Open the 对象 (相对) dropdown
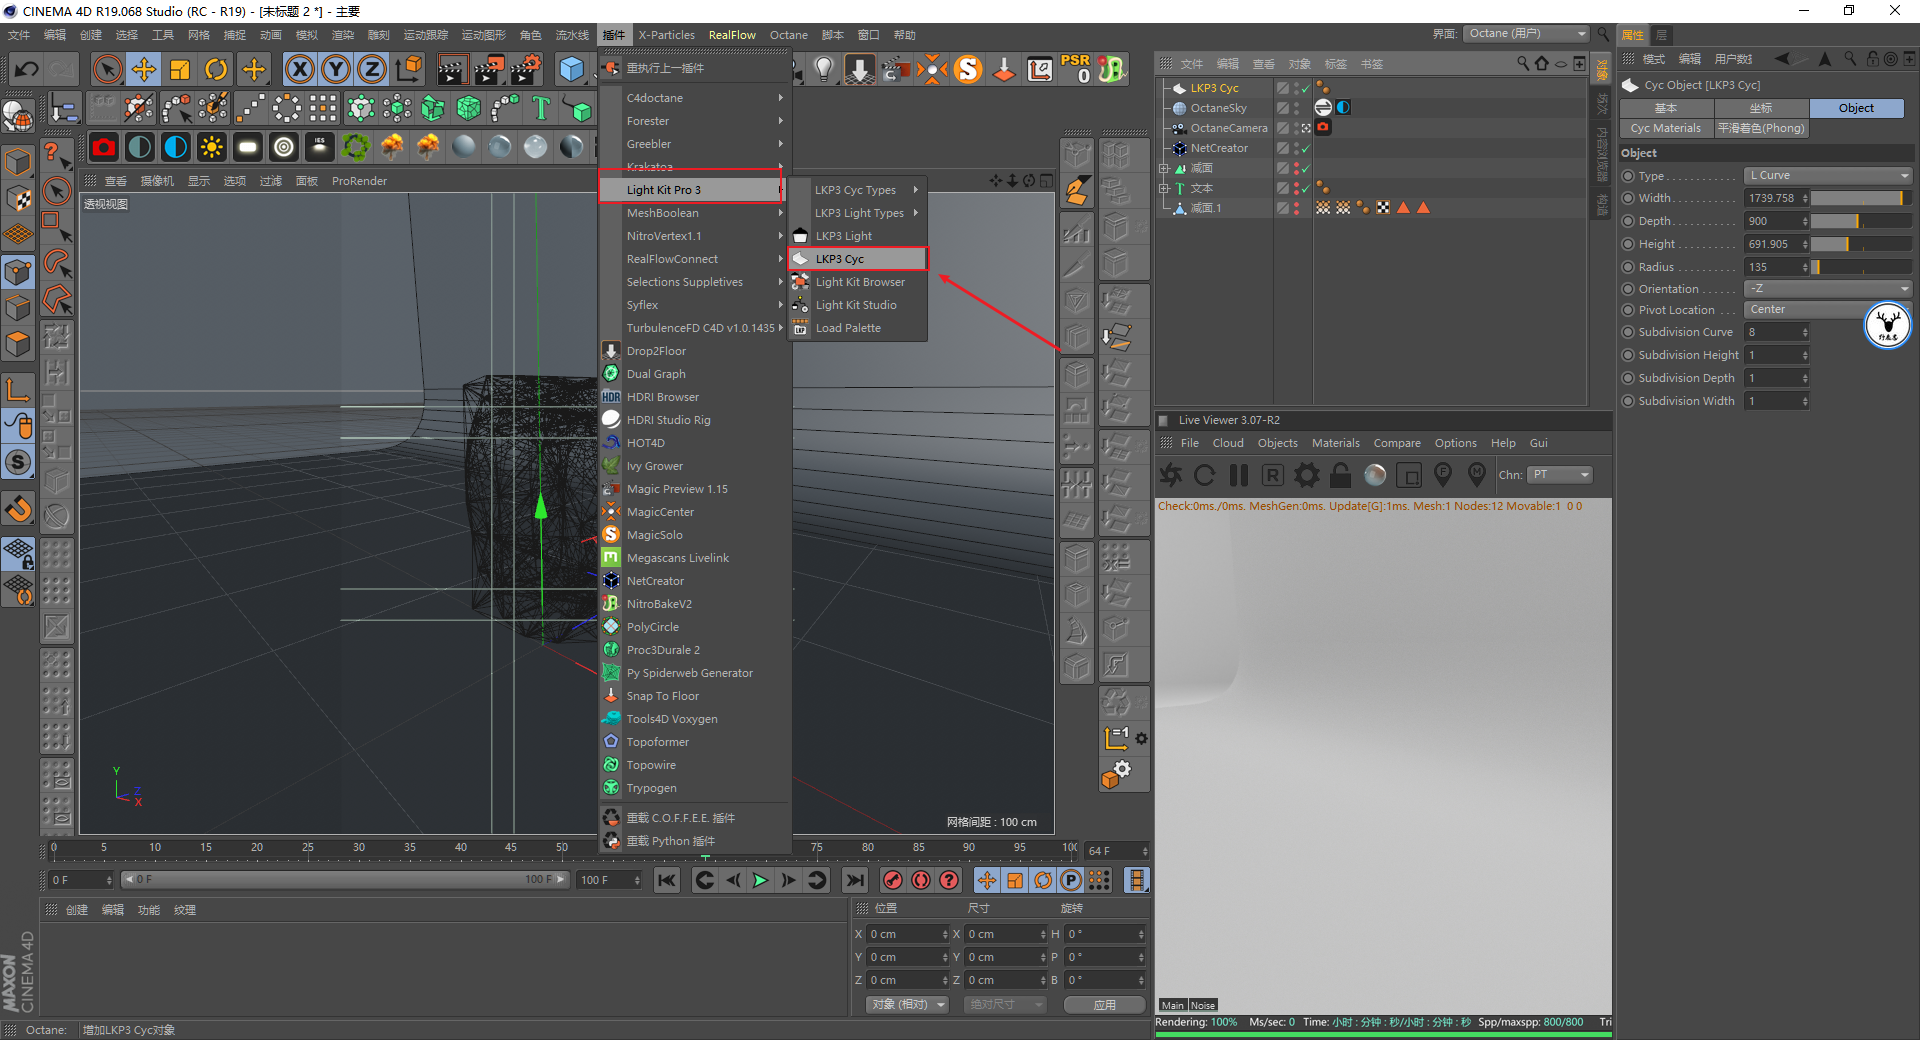The image size is (1920, 1040). (907, 1004)
